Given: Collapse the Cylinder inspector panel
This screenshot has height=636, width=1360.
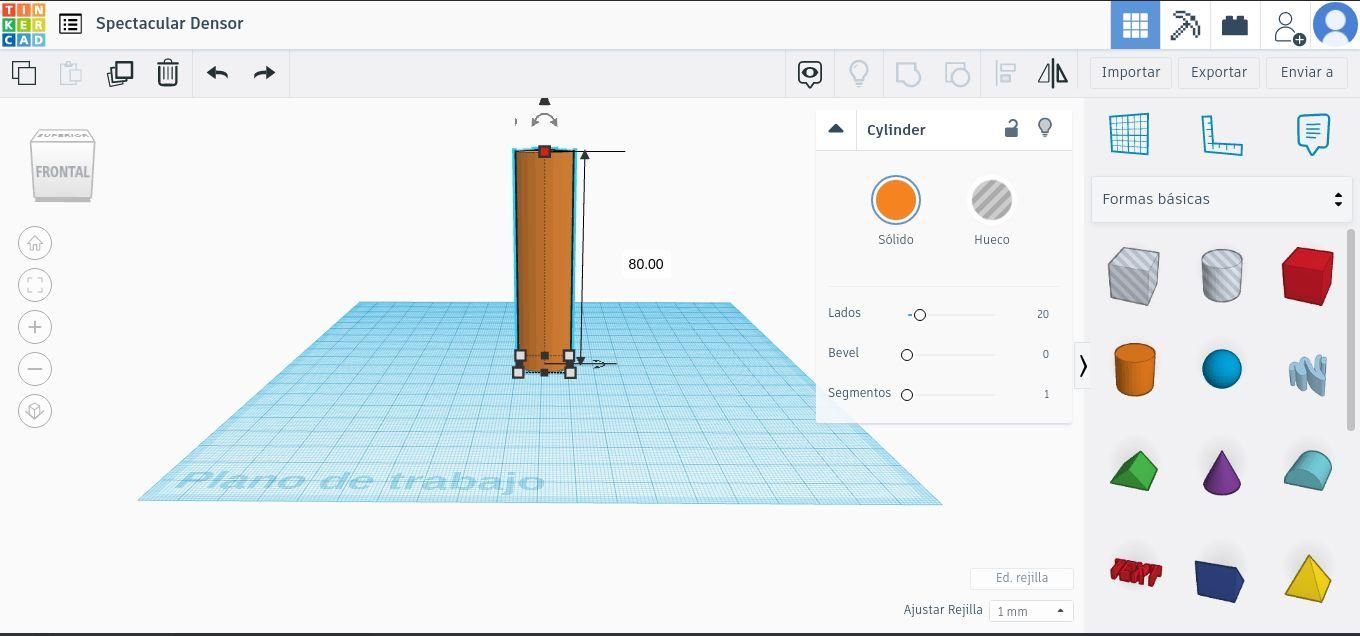Looking at the screenshot, I should click(836, 129).
